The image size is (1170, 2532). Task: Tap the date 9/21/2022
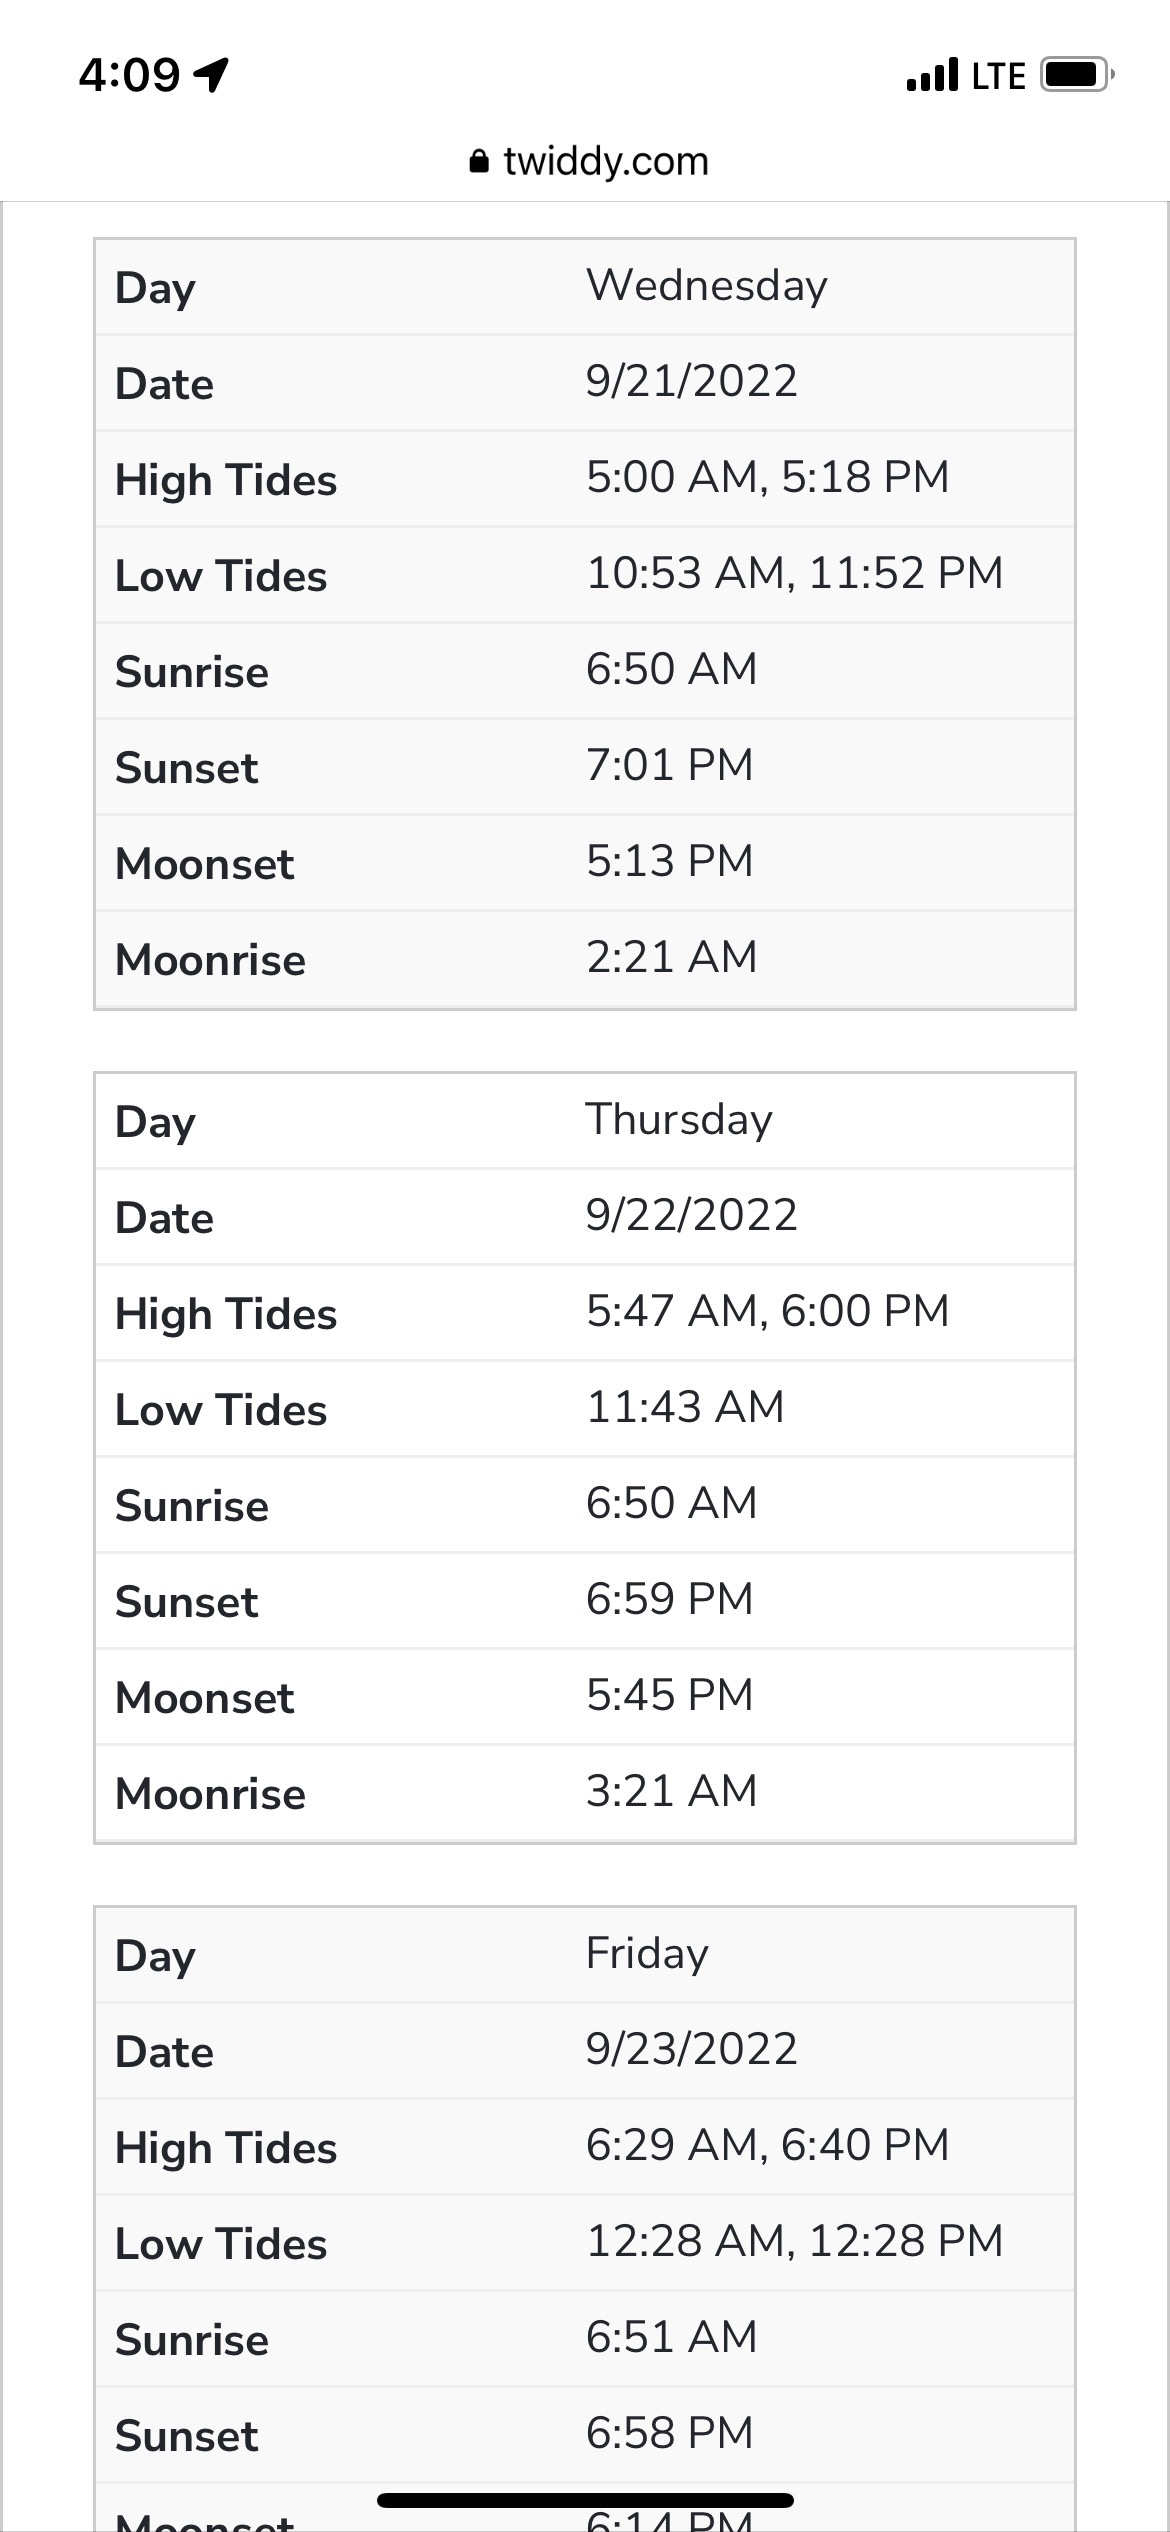point(691,382)
